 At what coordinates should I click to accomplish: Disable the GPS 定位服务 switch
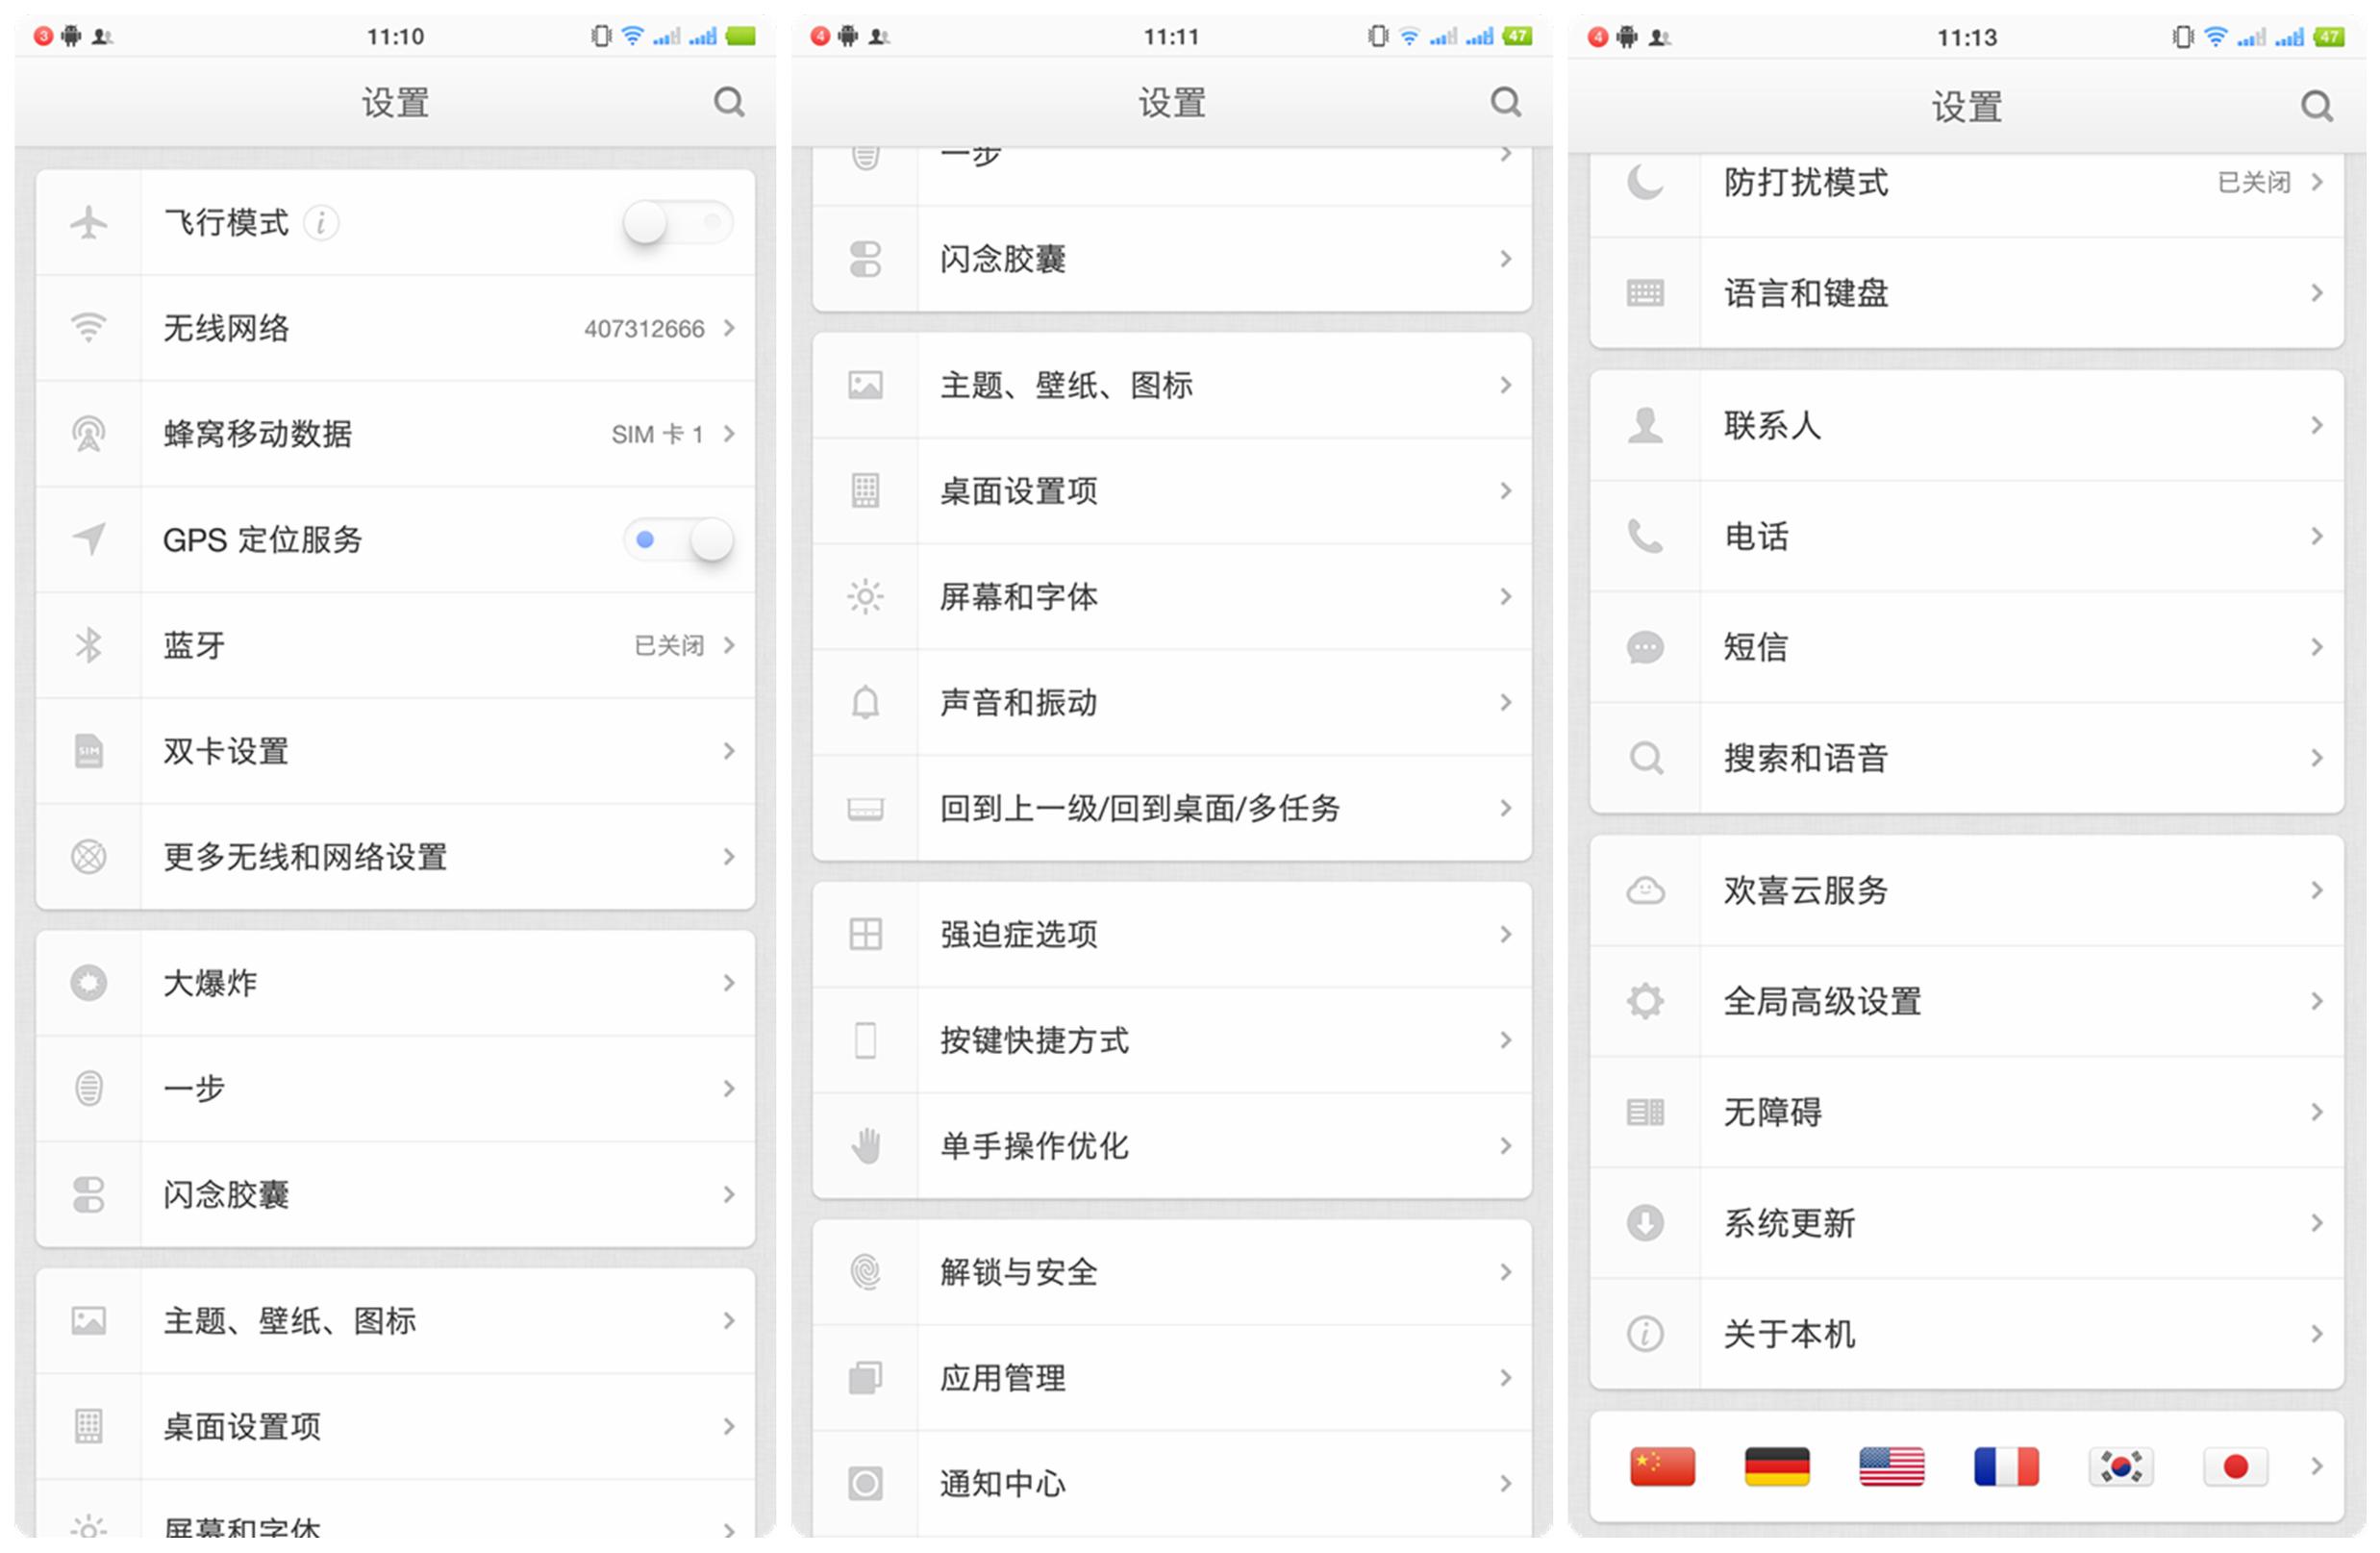680,540
